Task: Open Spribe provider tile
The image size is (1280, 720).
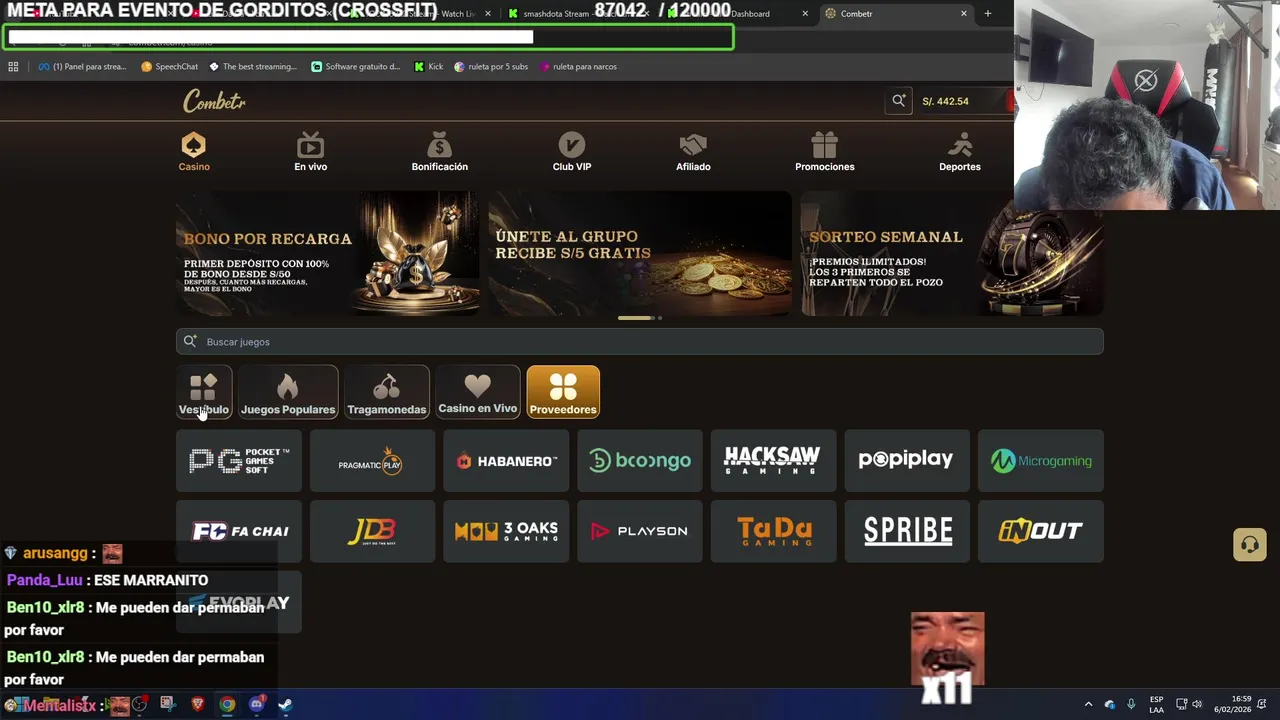Action: click(907, 531)
